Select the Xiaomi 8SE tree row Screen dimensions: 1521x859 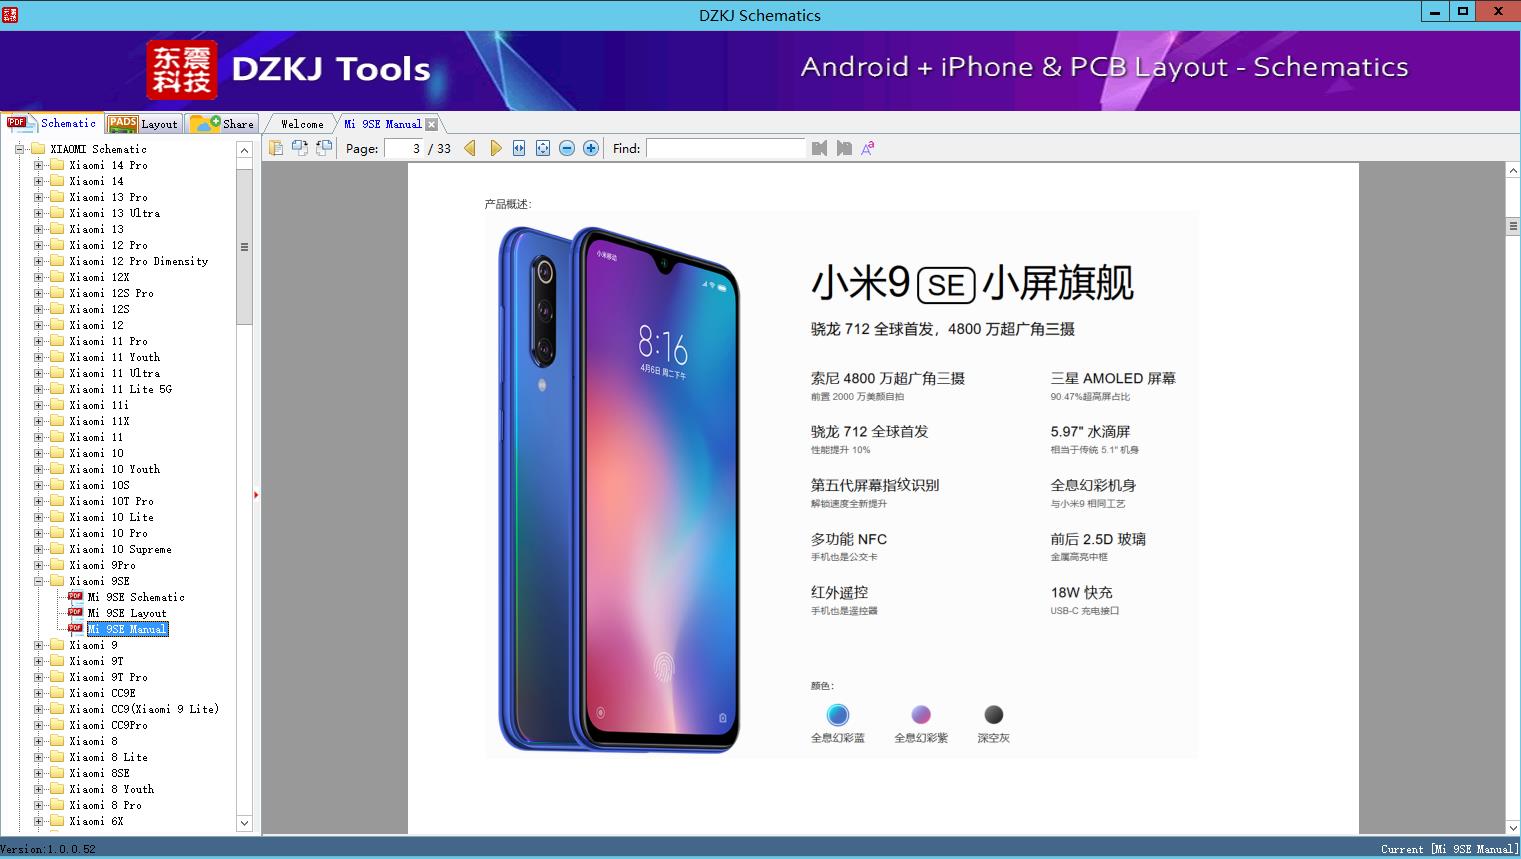click(100, 773)
